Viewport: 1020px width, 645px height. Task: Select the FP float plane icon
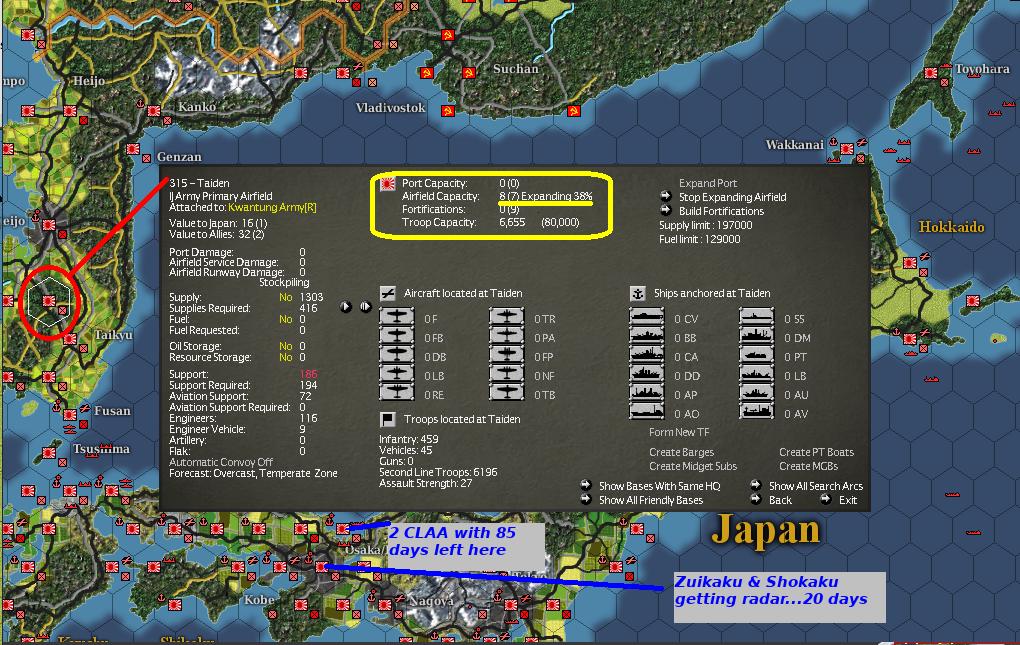pos(507,355)
